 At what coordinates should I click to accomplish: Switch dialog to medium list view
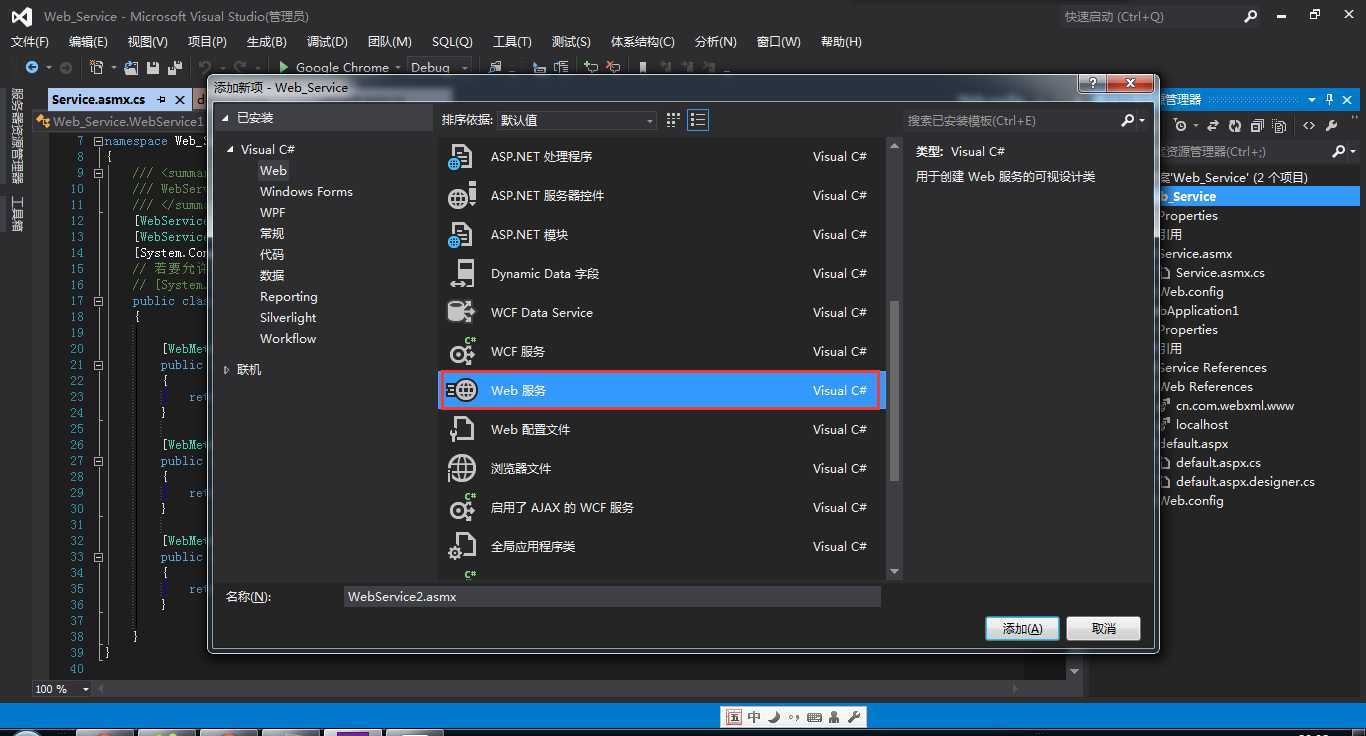tap(698, 120)
